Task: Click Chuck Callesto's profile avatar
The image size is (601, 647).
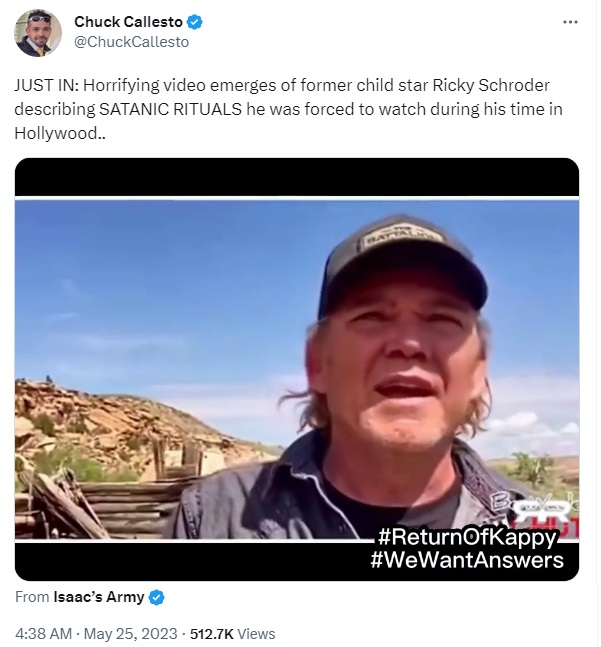Action: [x=38, y=32]
